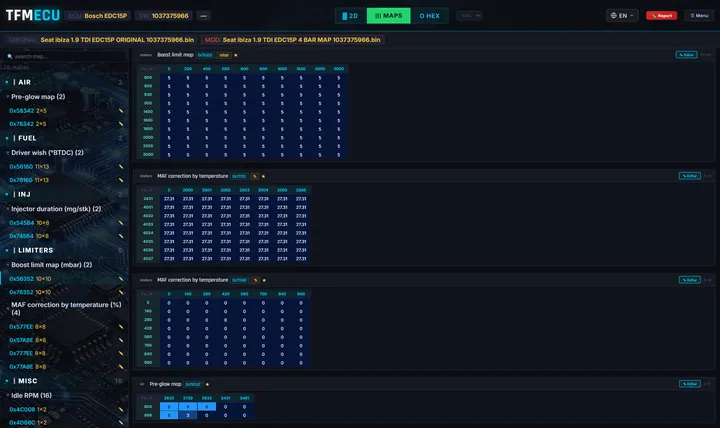Click pencil icon for 0x577EE 8×8 map
The image size is (720, 428).
121,327
